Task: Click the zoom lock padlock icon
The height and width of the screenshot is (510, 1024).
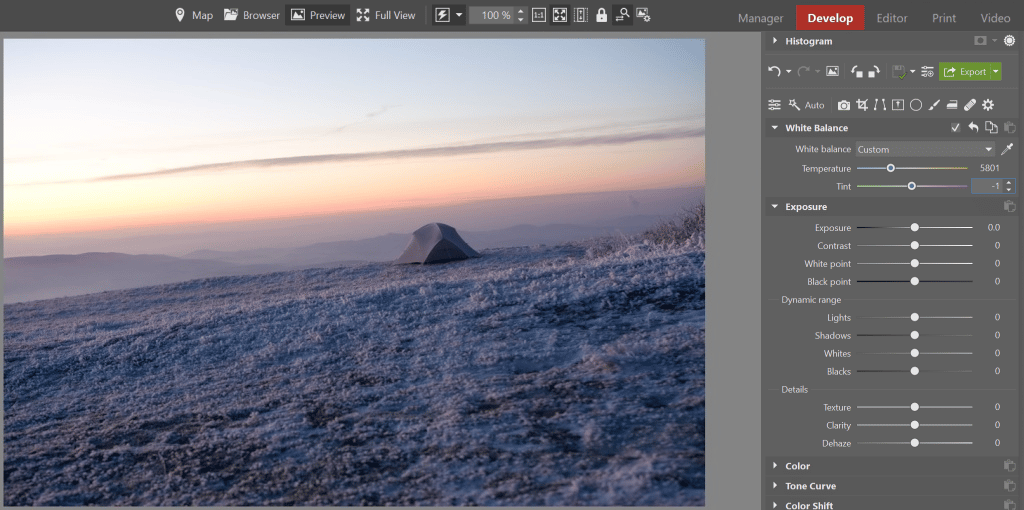Action: tap(601, 15)
